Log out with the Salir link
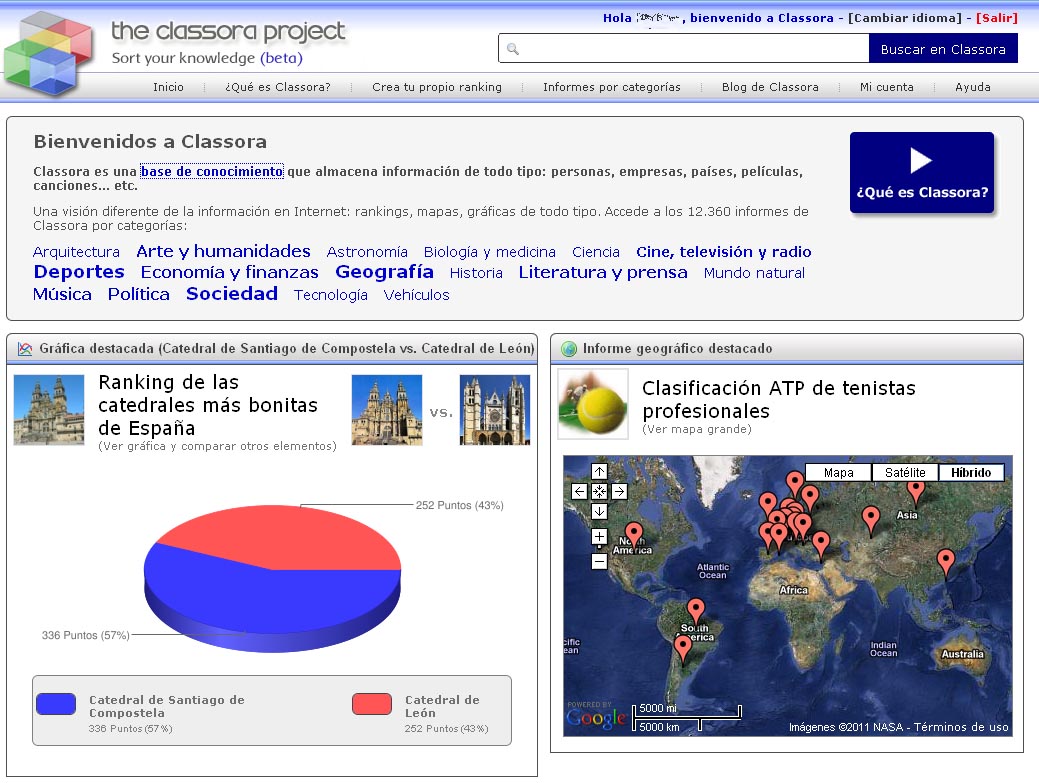The height and width of the screenshot is (783, 1039). pos(997,18)
